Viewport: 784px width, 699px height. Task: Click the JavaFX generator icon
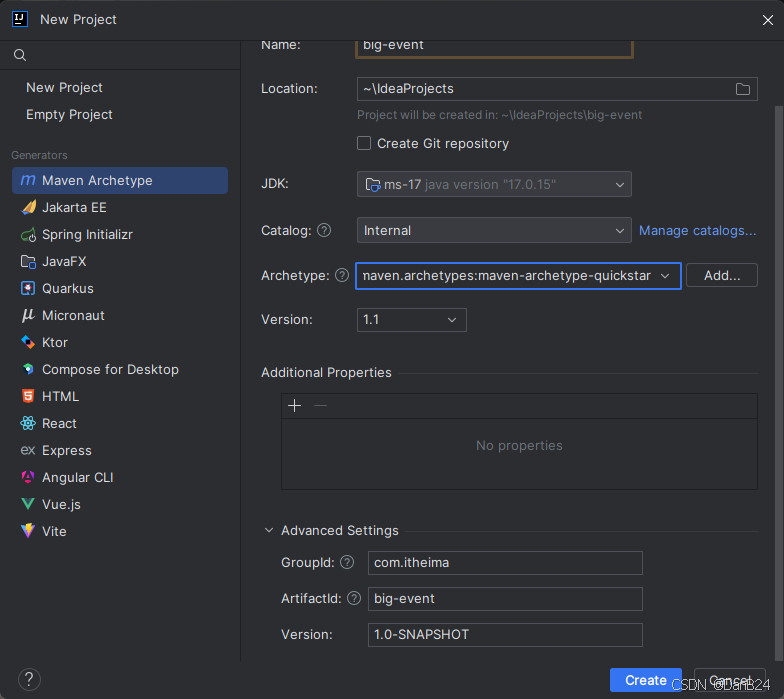click(x=28, y=261)
